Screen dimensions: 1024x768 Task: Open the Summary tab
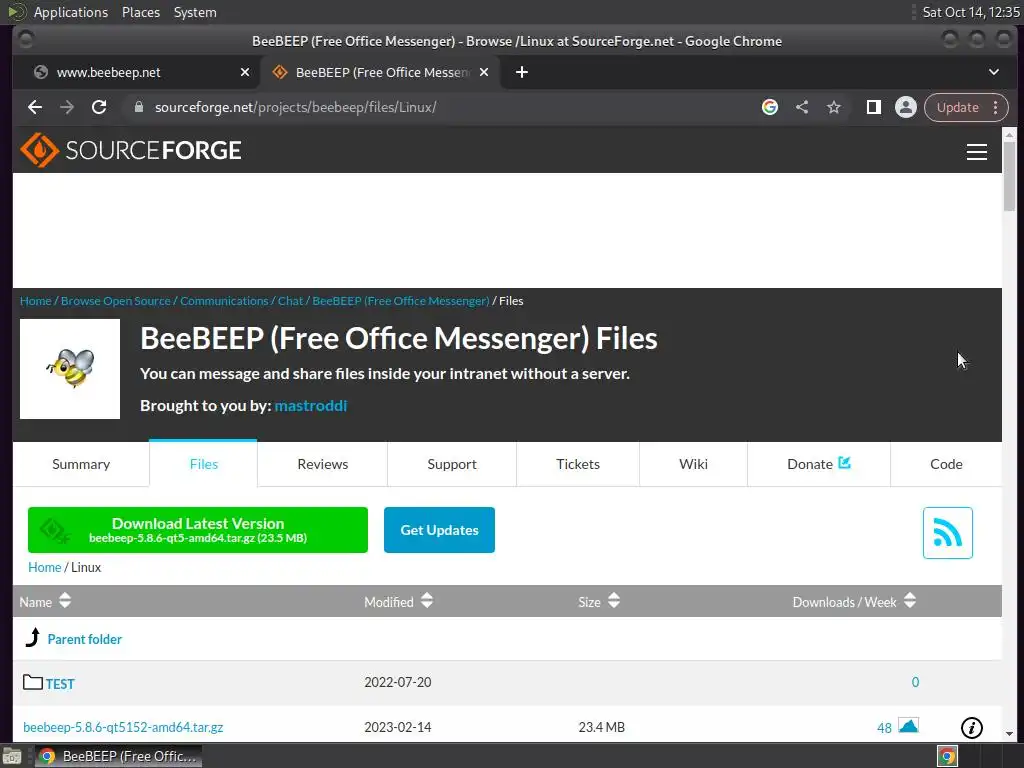[x=81, y=464]
